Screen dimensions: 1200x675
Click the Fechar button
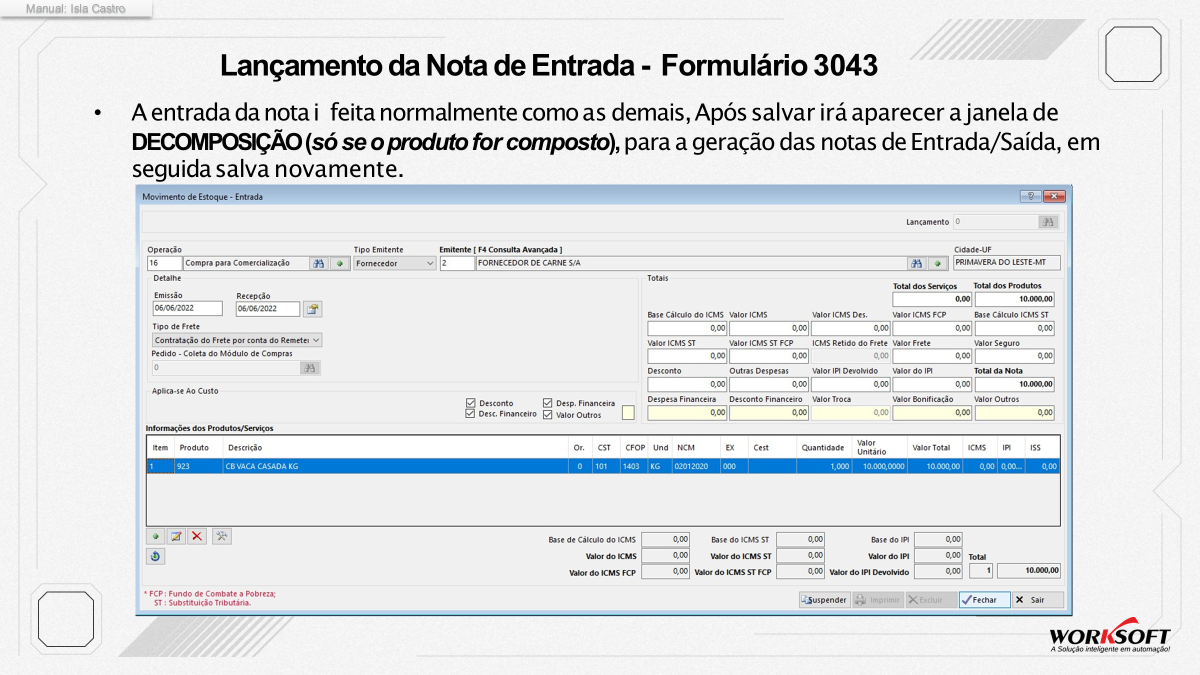984,600
